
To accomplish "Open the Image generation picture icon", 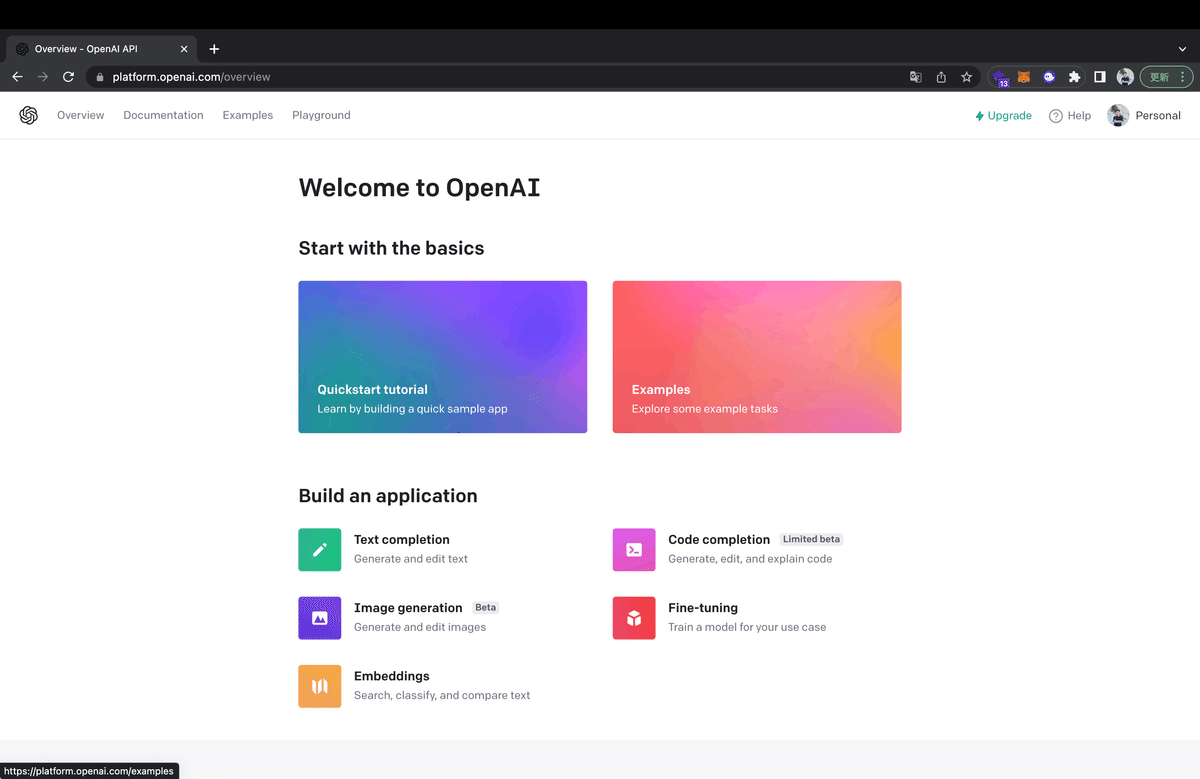I will (x=320, y=618).
